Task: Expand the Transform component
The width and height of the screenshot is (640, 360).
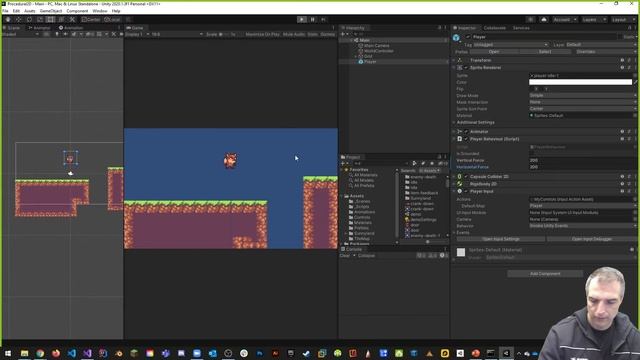Action: coord(454,60)
